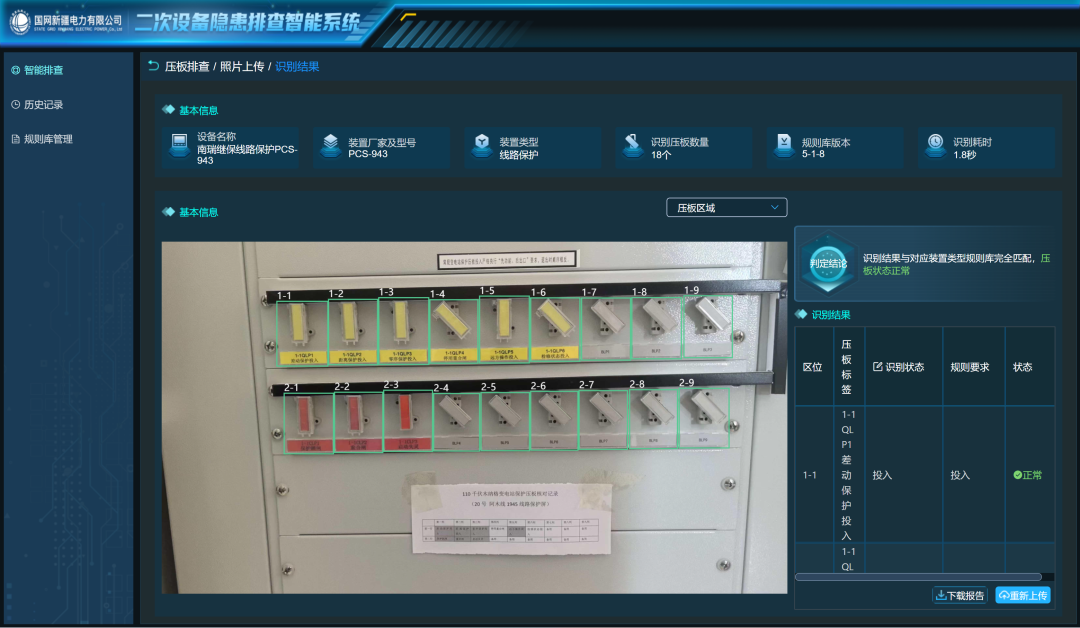The image size is (1080, 628).
Task: Click the 装置厂家及型号 layers icon
Action: point(331,145)
